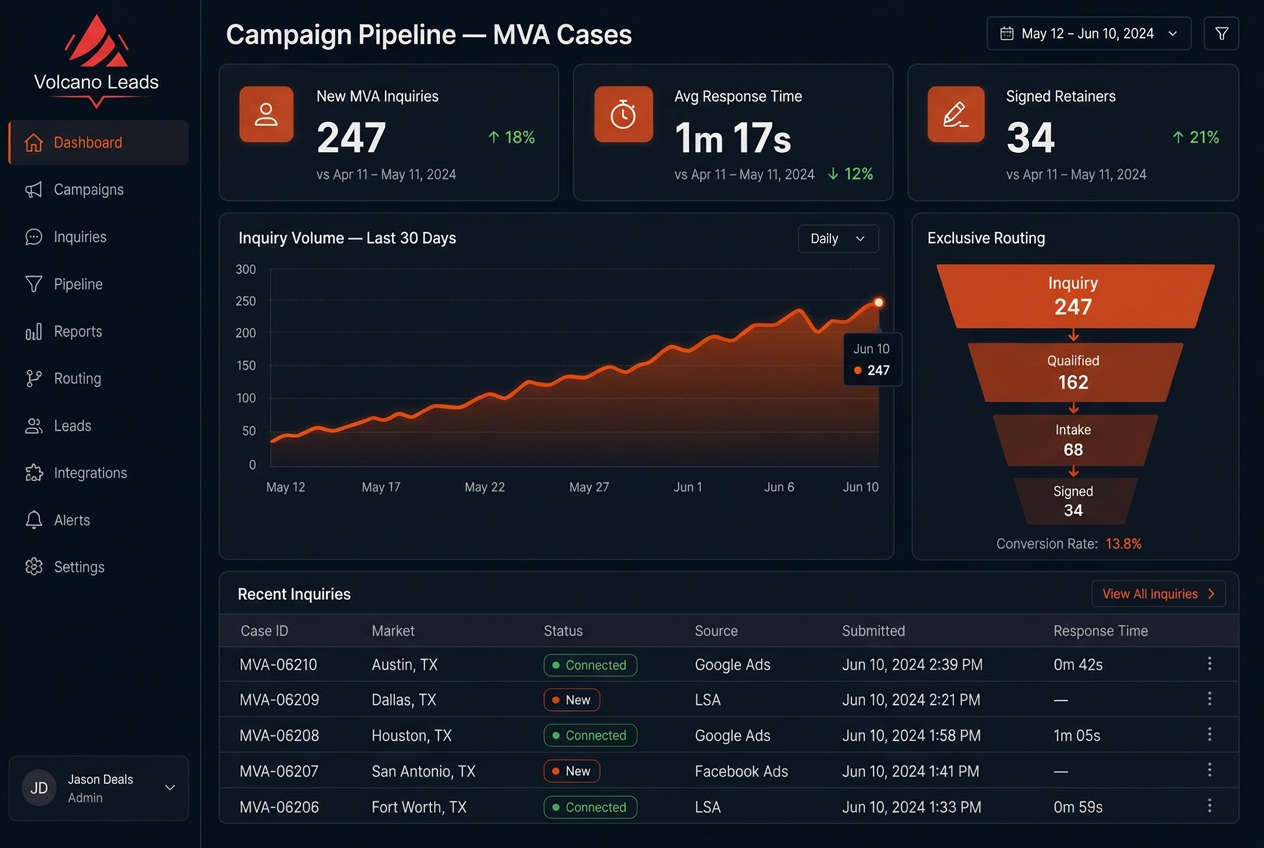
Task: Click the Integrations puzzle icon
Action: pos(34,472)
